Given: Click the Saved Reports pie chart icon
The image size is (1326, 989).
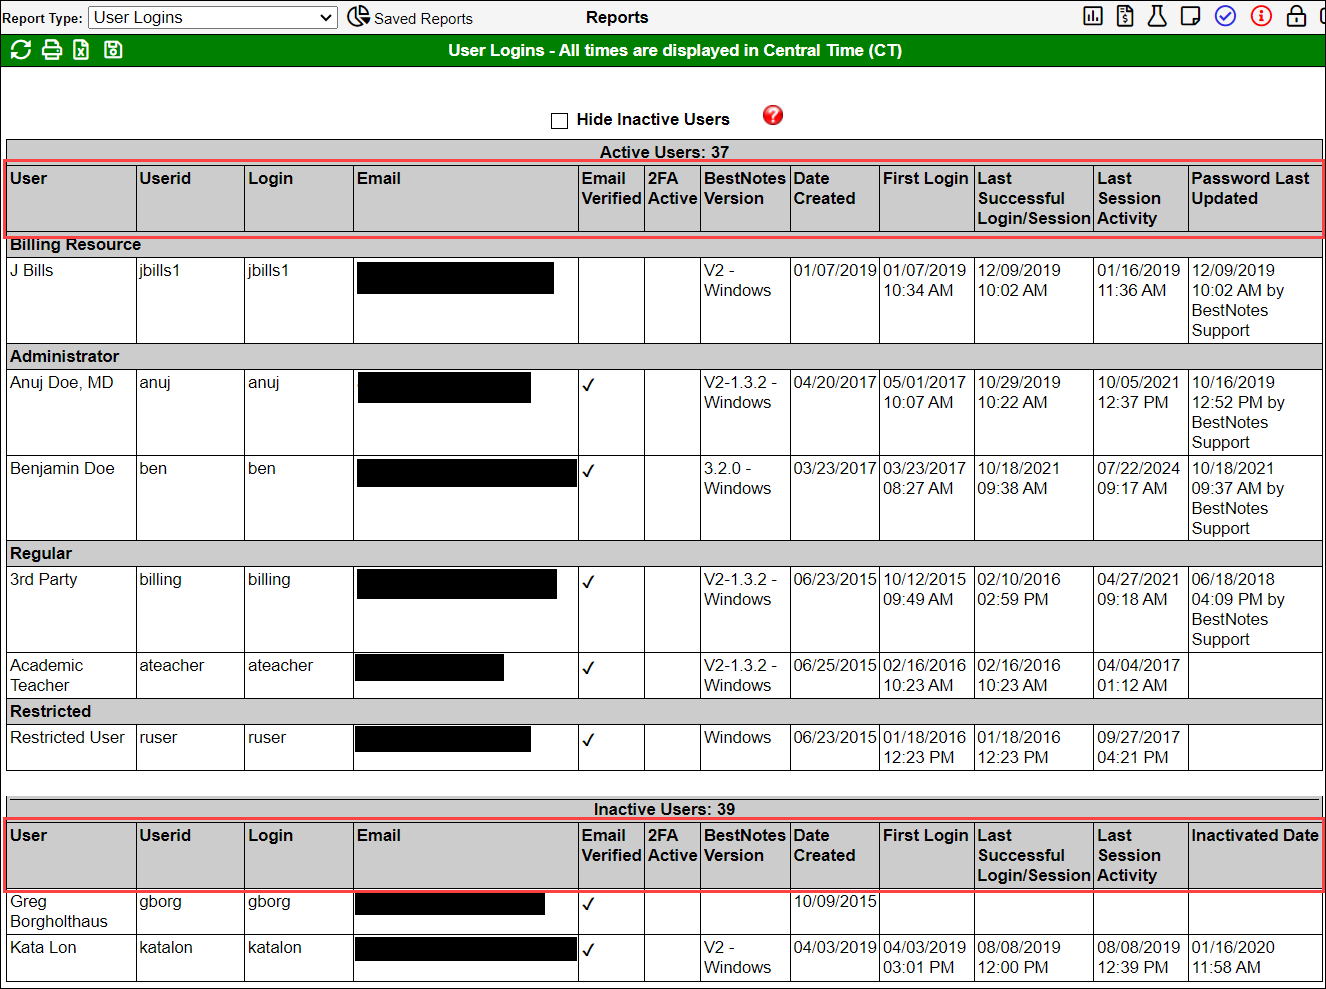Looking at the screenshot, I should [358, 17].
